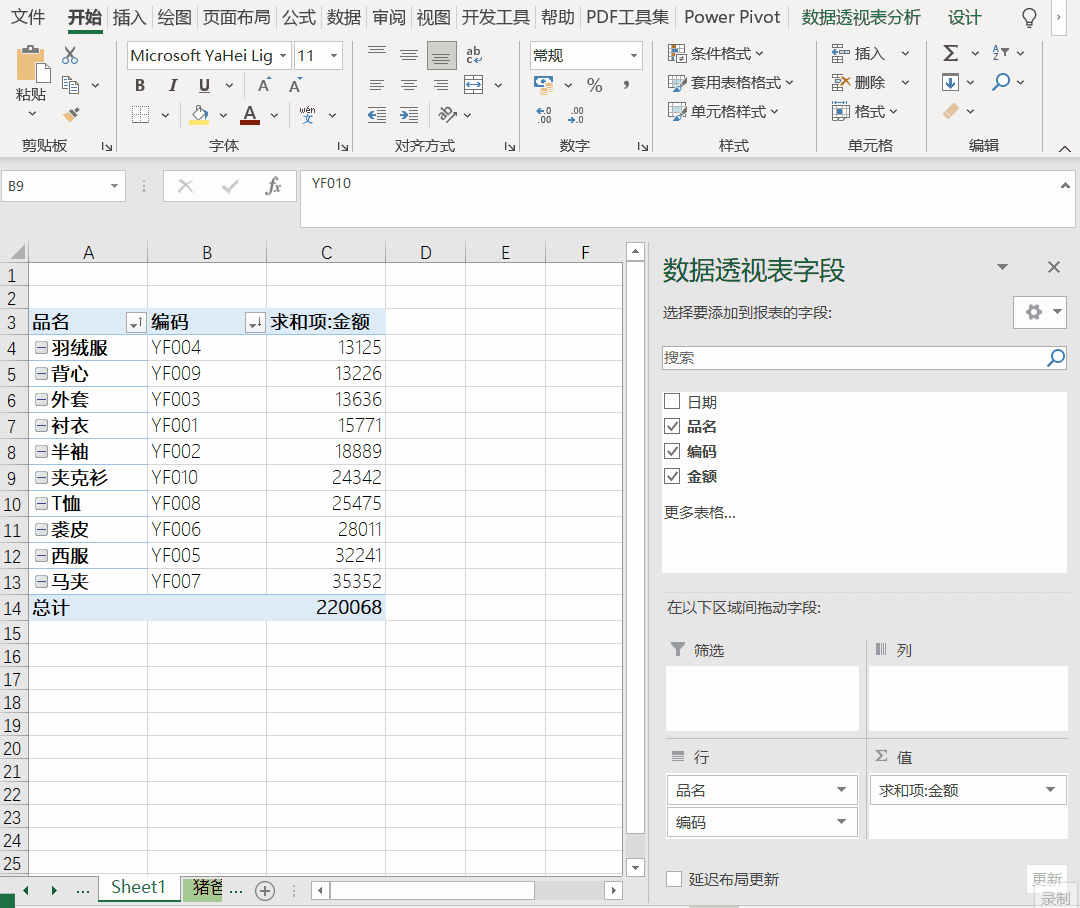Image resolution: width=1080 pixels, height=908 pixels.
Task: Click the phonetic guide wén icon
Action: 307,114
